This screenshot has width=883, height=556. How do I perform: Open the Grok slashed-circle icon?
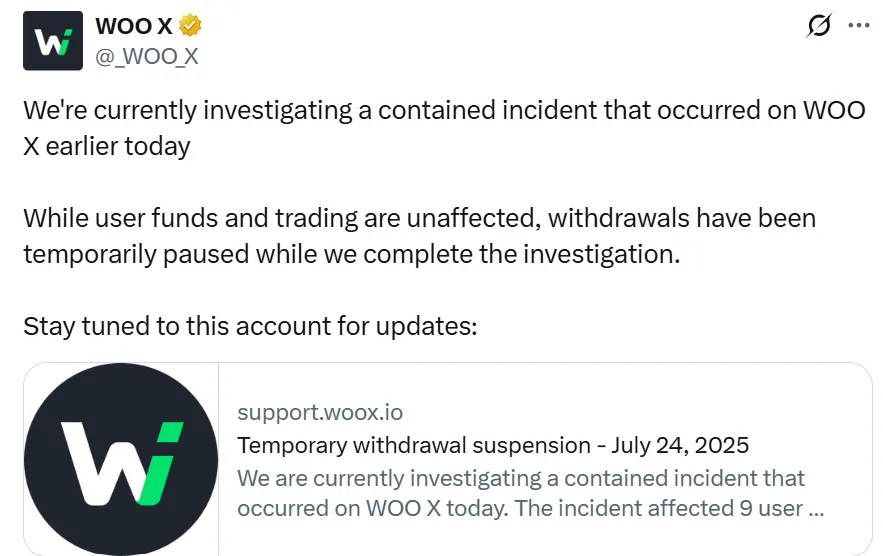click(818, 27)
